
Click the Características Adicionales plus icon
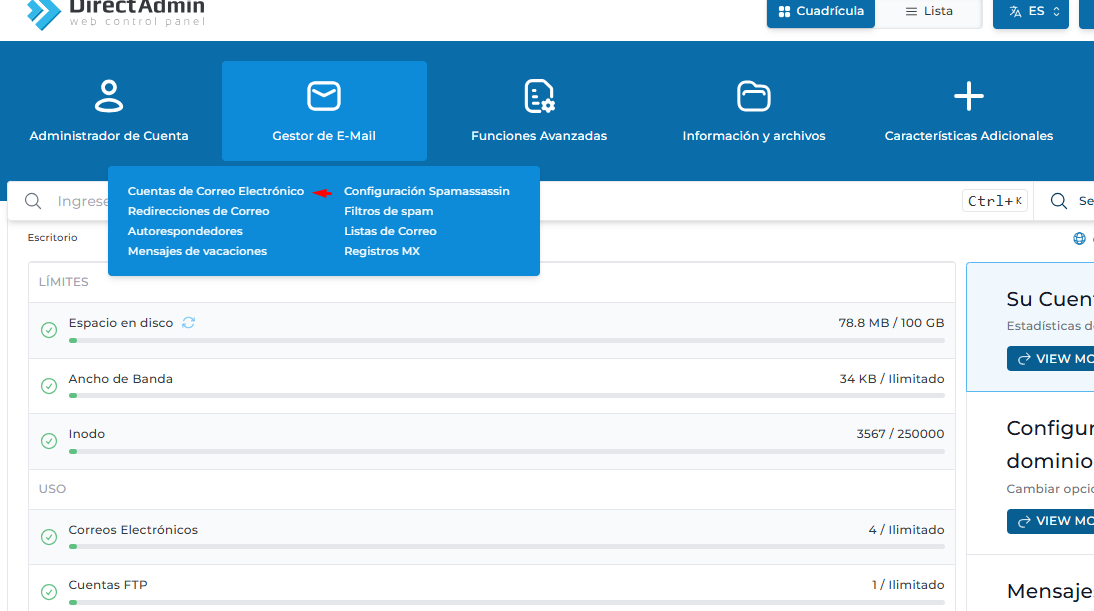point(968,96)
